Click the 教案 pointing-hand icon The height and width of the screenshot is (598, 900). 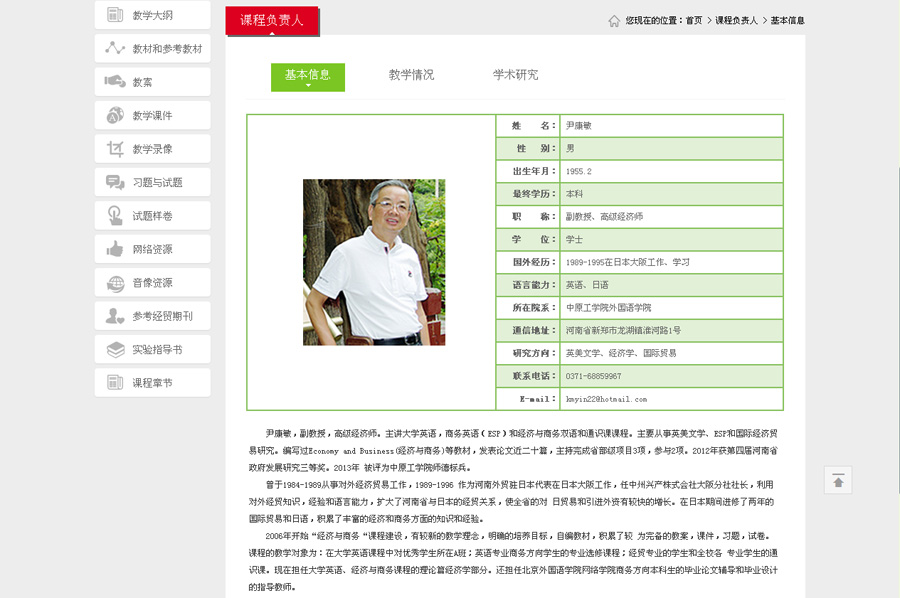(115, 81)
